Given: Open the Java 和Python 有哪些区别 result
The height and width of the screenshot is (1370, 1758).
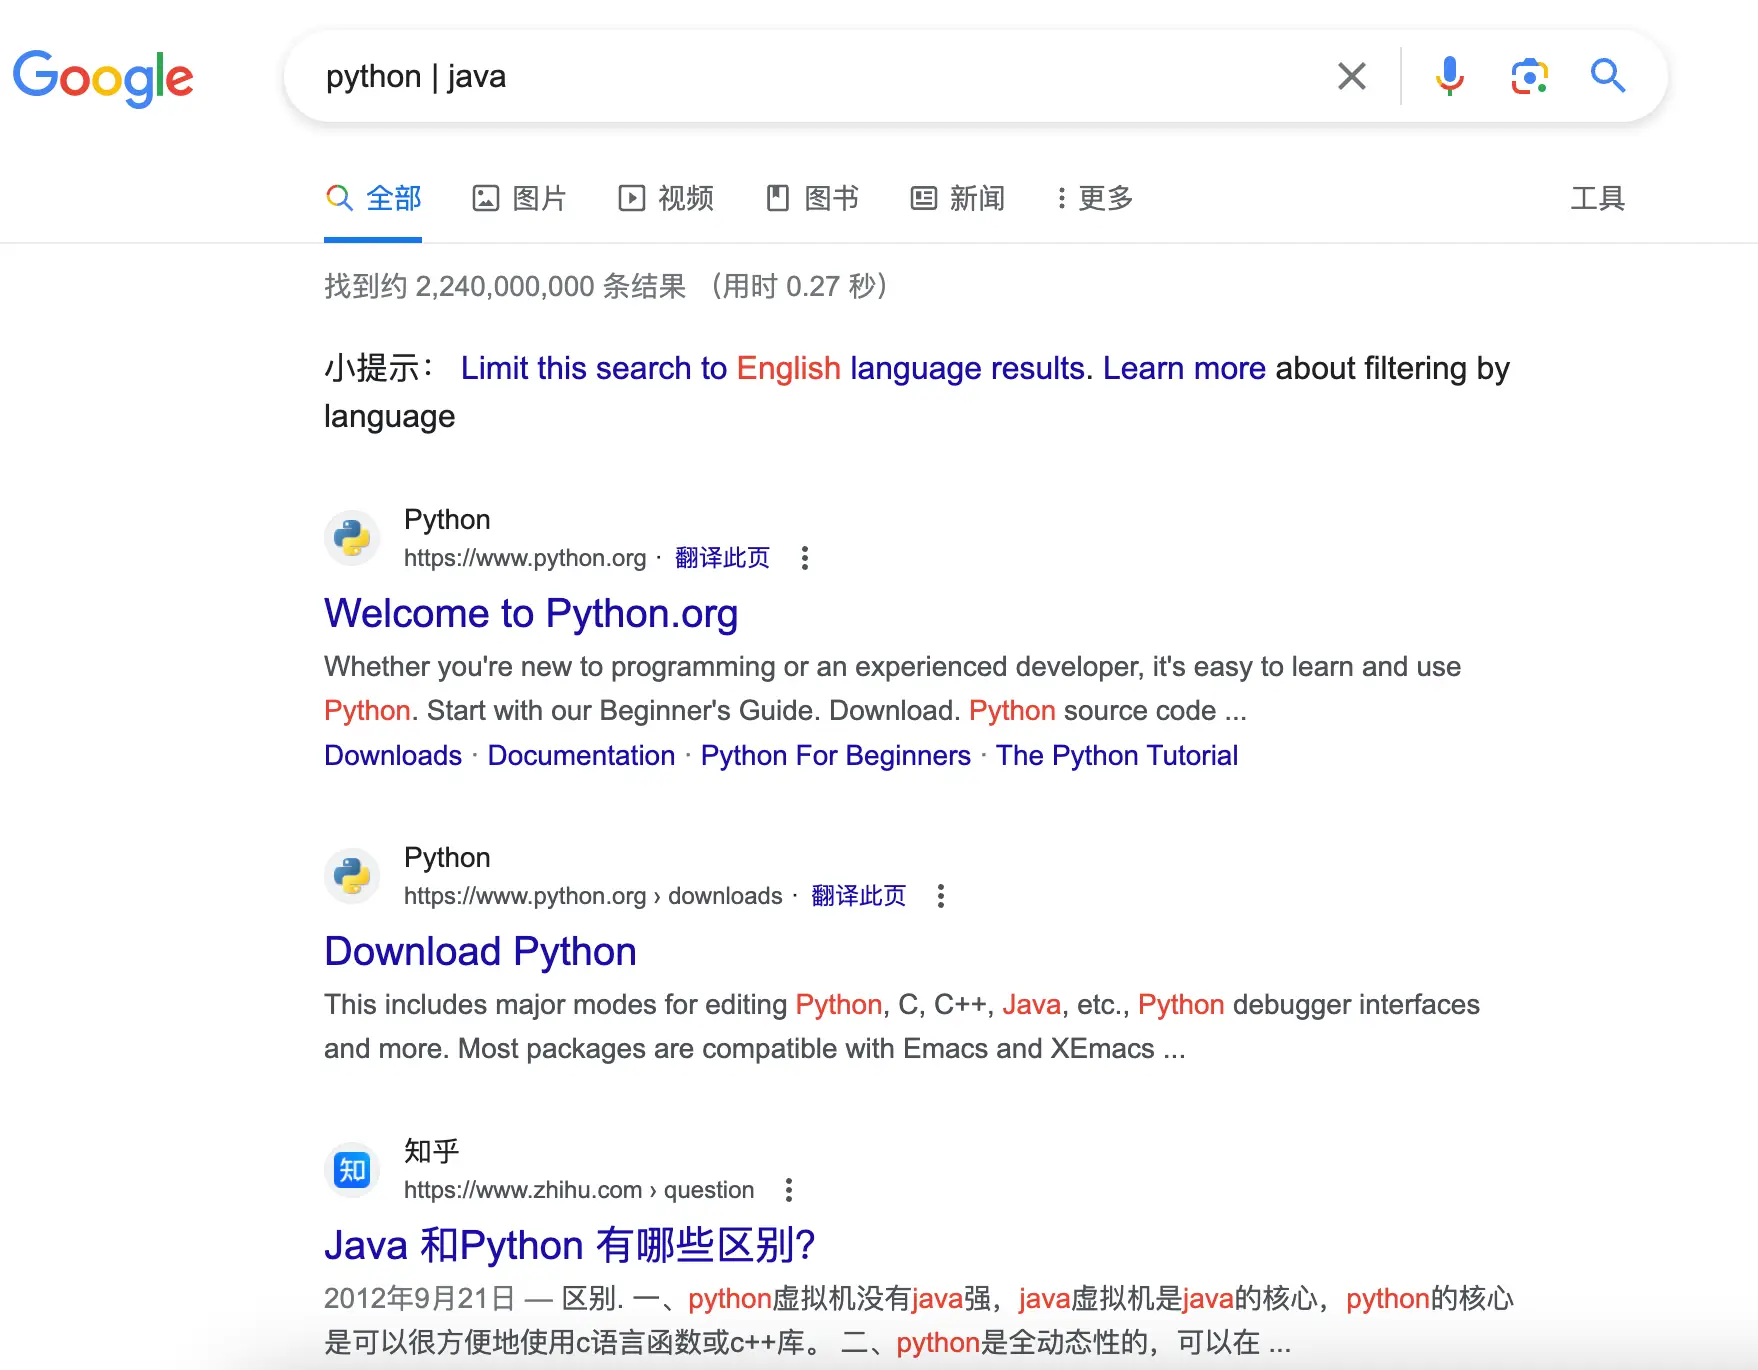Looking at the screenshot, I should pyautogui.click(x=570, y=1245).
